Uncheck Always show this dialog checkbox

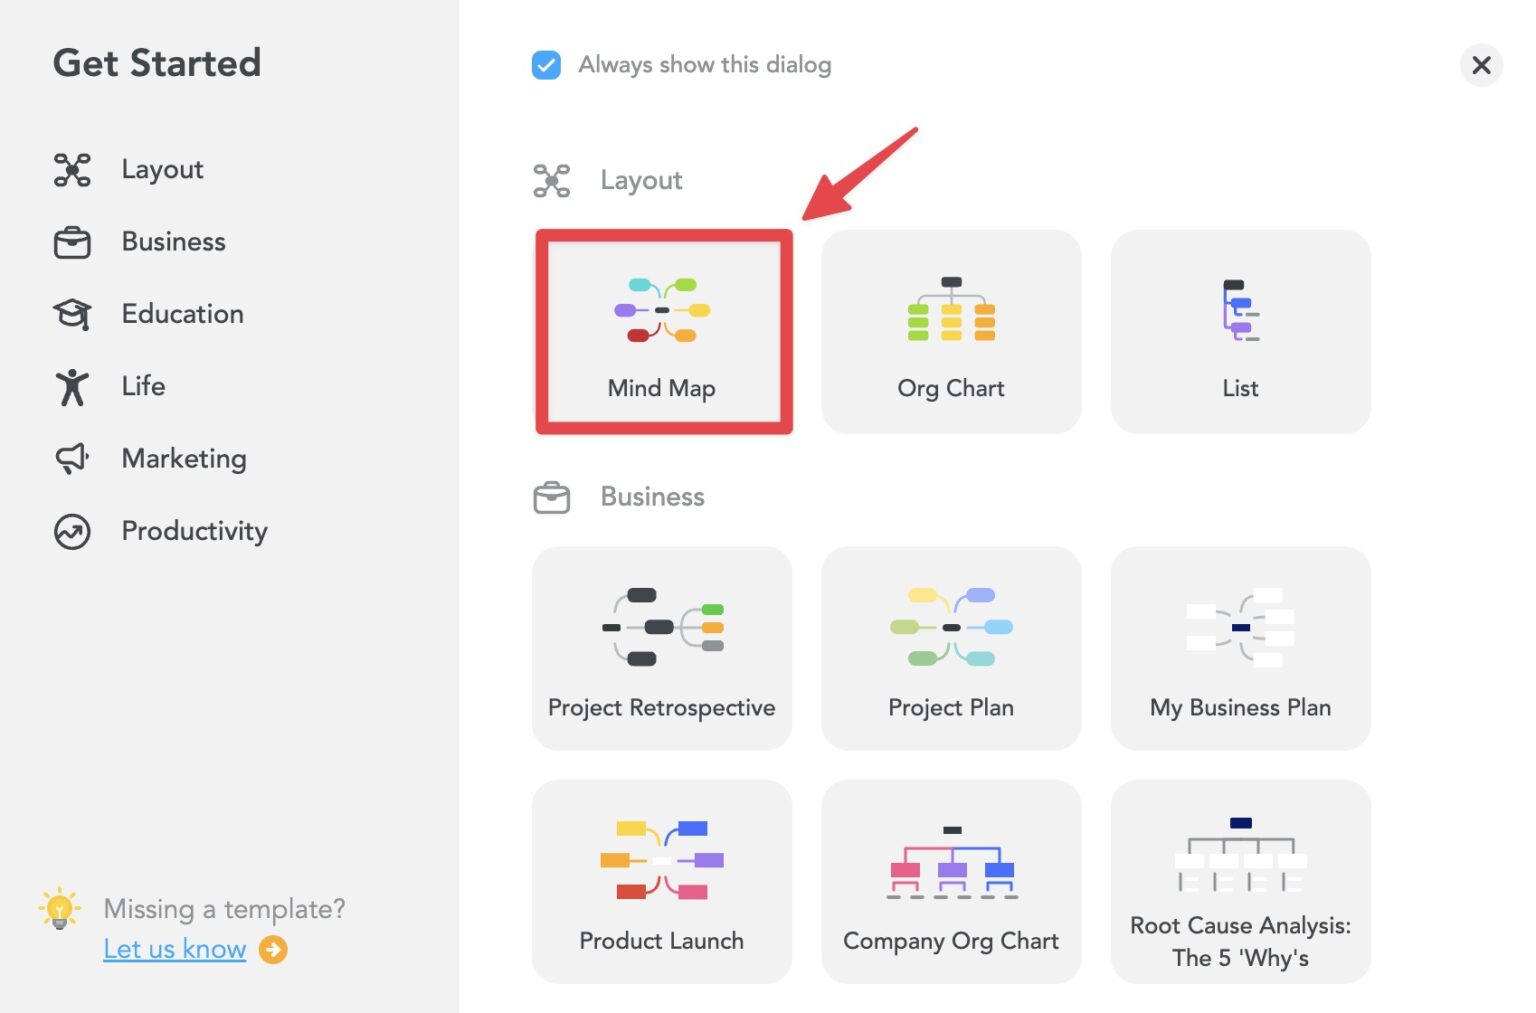pyautogui.click(x=546, y=65)
